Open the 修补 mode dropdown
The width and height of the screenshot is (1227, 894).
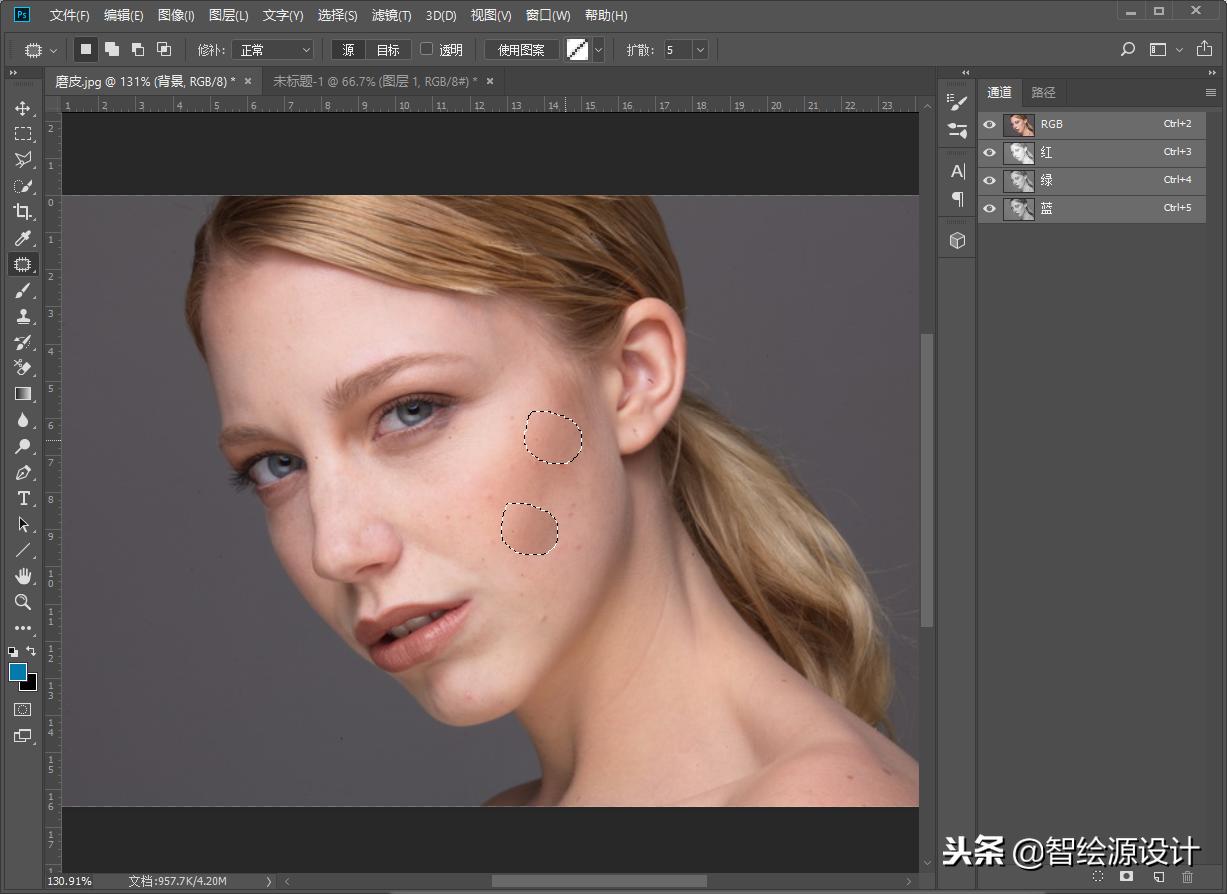tap(273, 50)
